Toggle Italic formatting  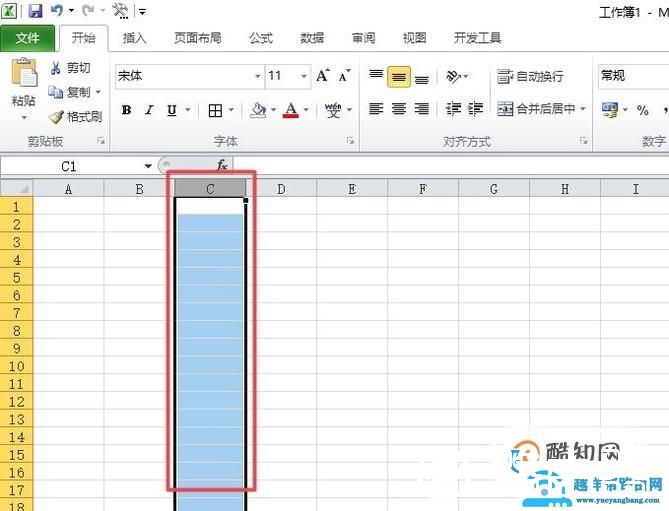coord(149,110)
